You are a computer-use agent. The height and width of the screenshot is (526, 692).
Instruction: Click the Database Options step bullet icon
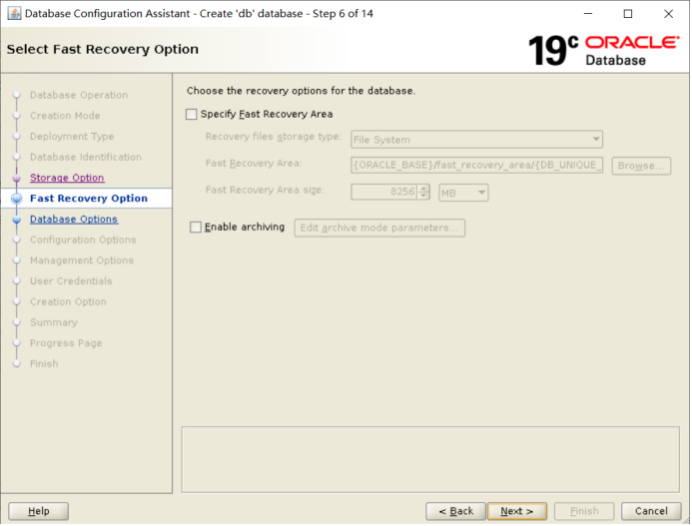coord(17,219)
